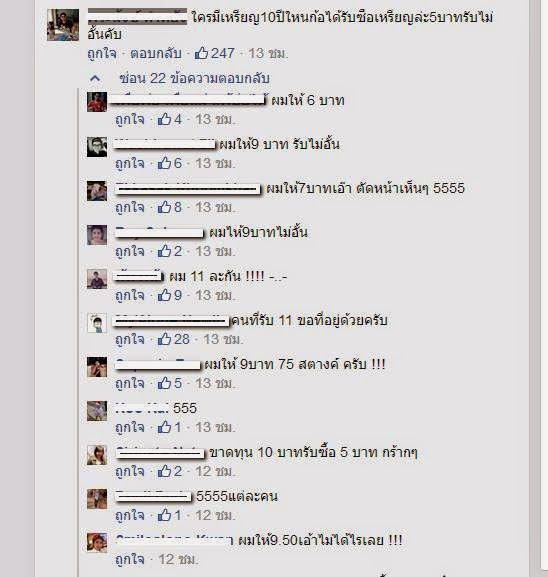Click thumbs-up icon with 8 likes on 5555 reply
The image size is (548, 577).
(164, 207)
